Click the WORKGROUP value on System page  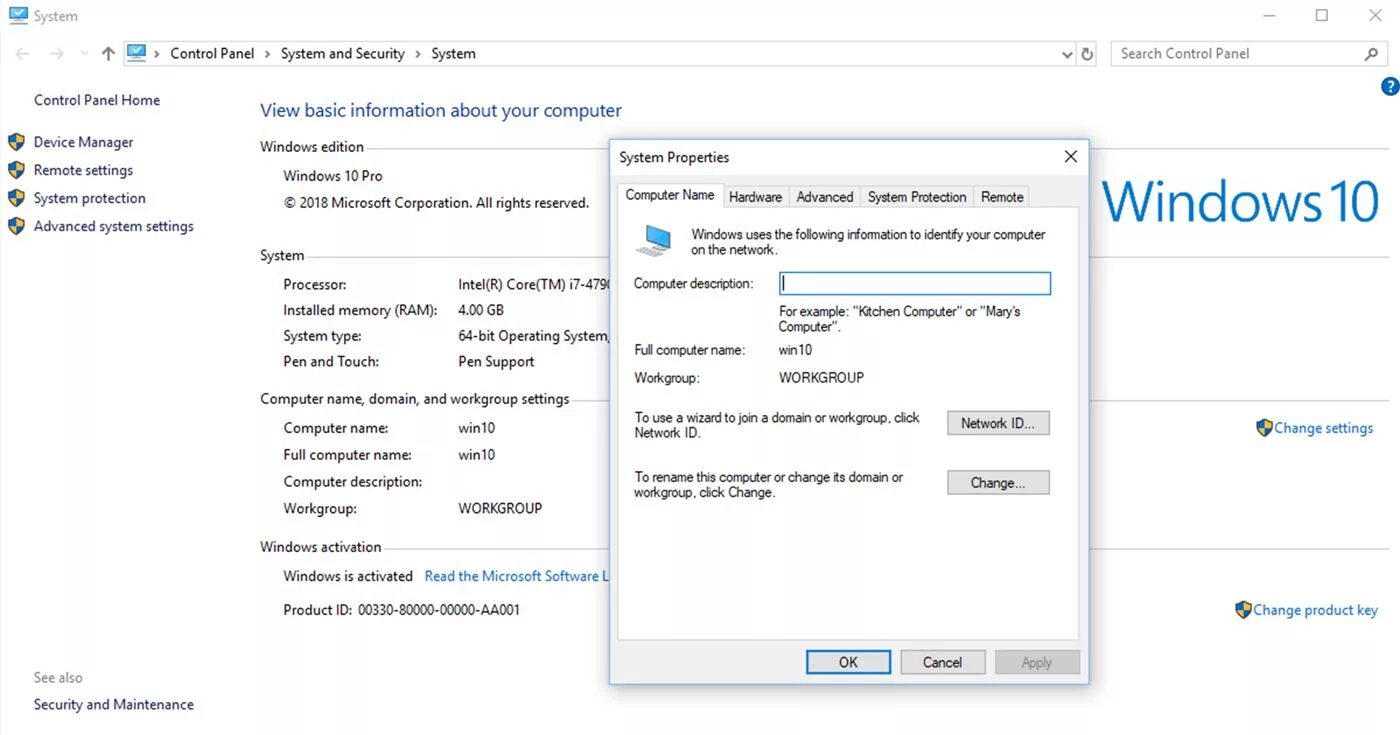pyautogui.click(x=500, y=508)
